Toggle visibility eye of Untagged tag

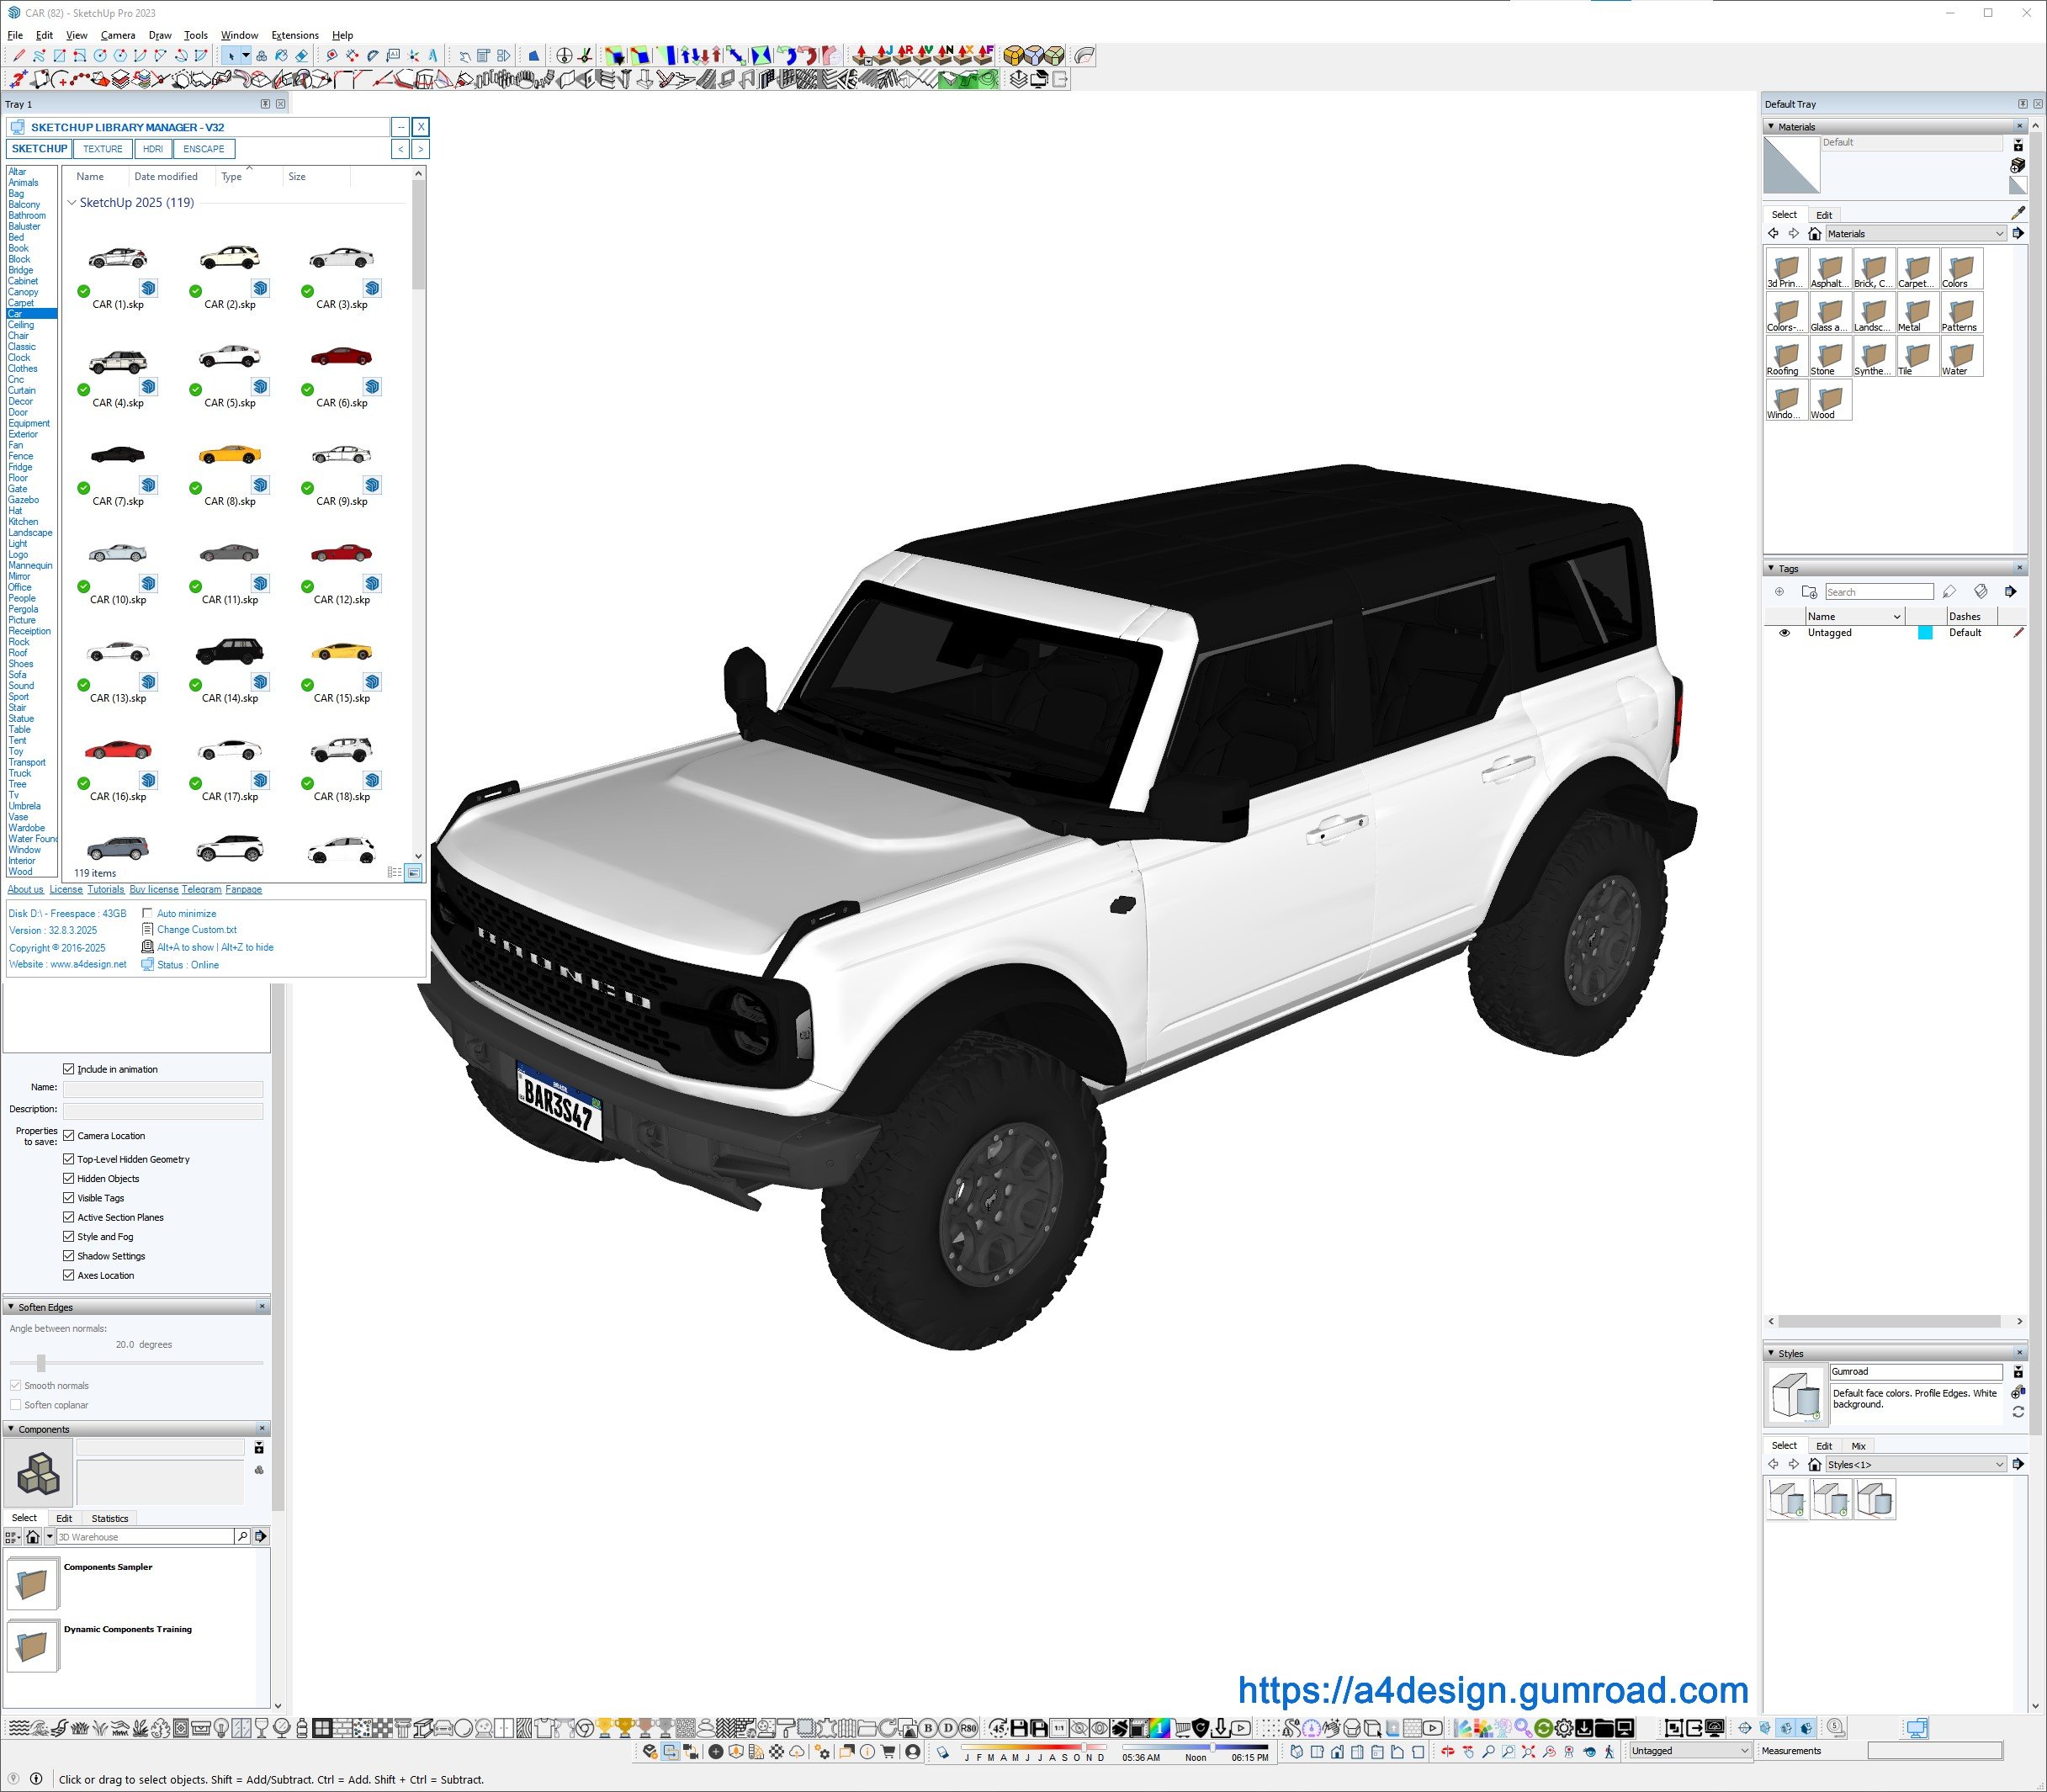(x=1784, y=633)
